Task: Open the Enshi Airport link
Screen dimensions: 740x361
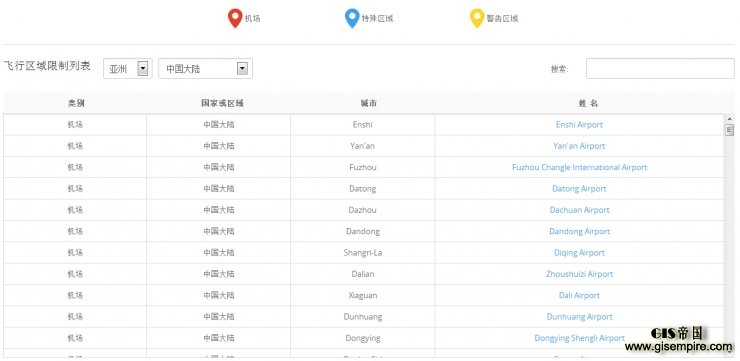Action: [x=579, y=125]
